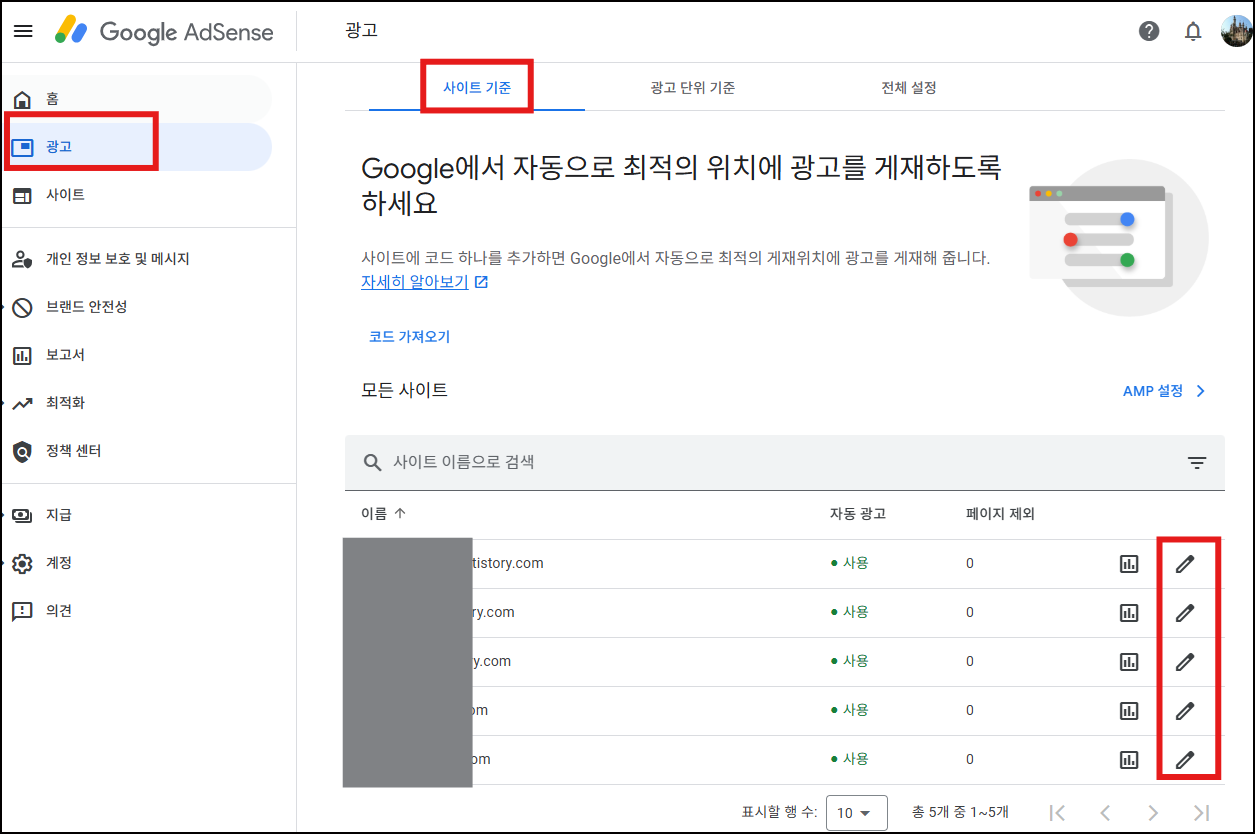The image size is (1255, 834).
Task: Open the AdSense navigation hamburger menu
Action: pyautogui.click(x=23, y=31)
